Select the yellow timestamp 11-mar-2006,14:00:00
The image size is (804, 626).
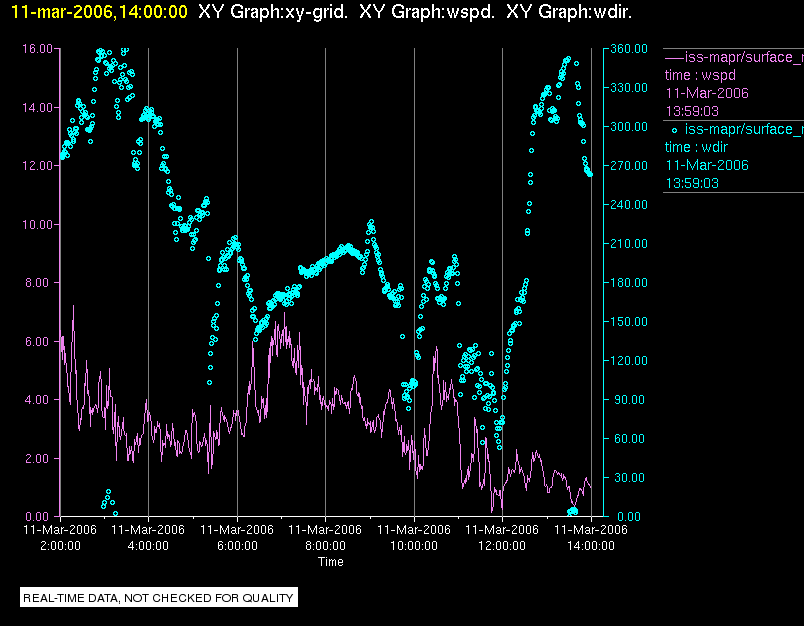(99, 12)
